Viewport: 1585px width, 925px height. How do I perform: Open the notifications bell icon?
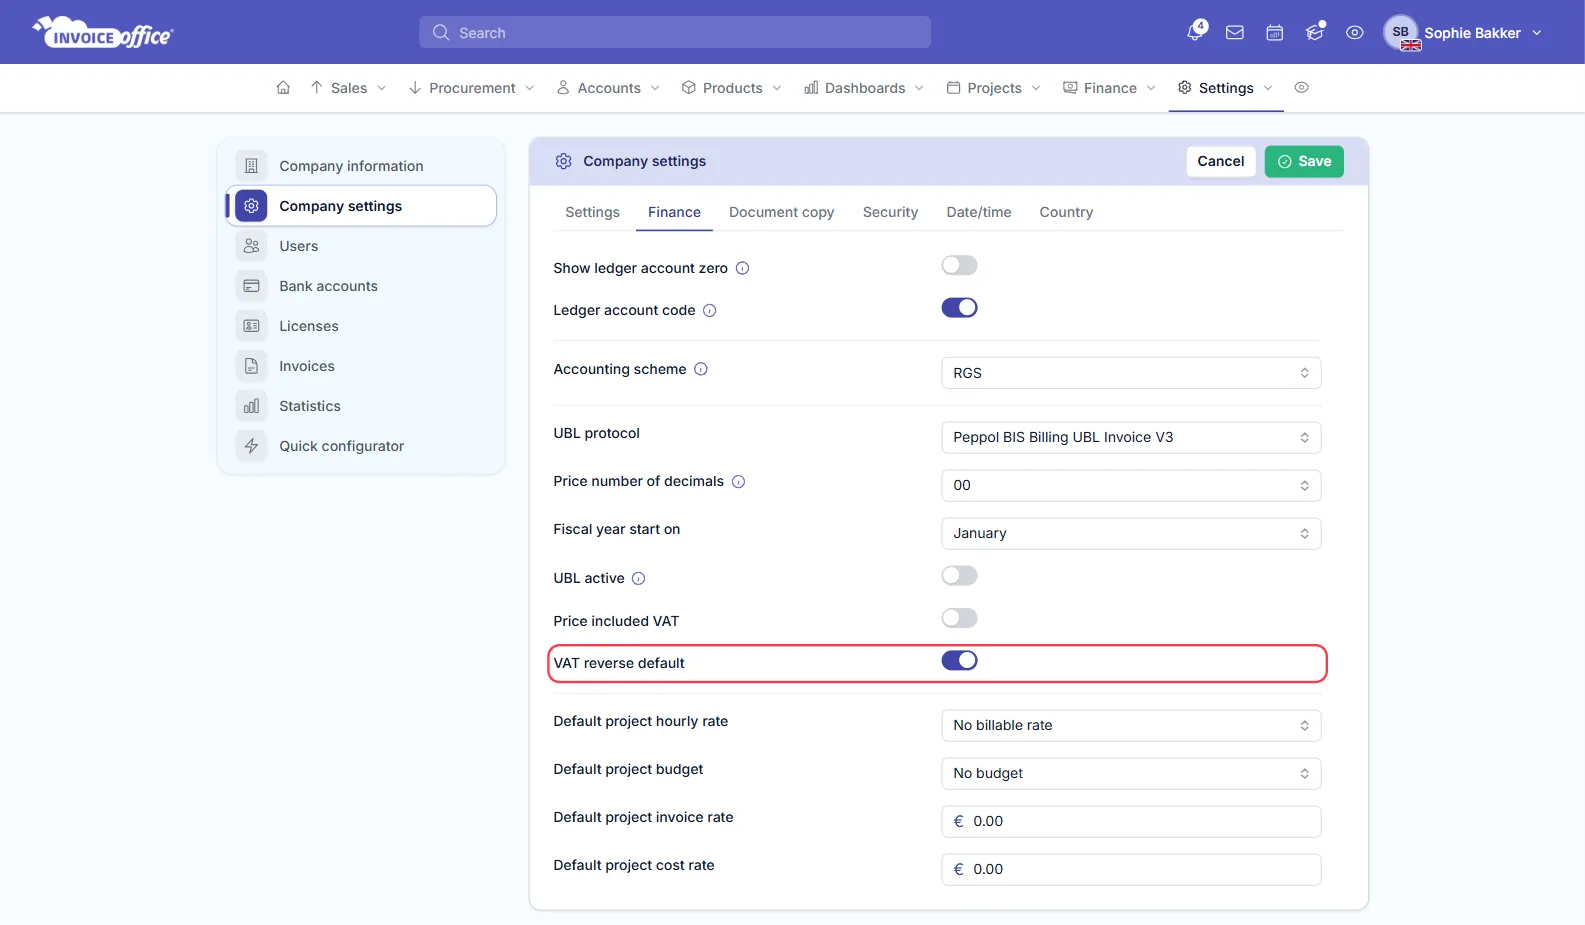(1195, 32)
